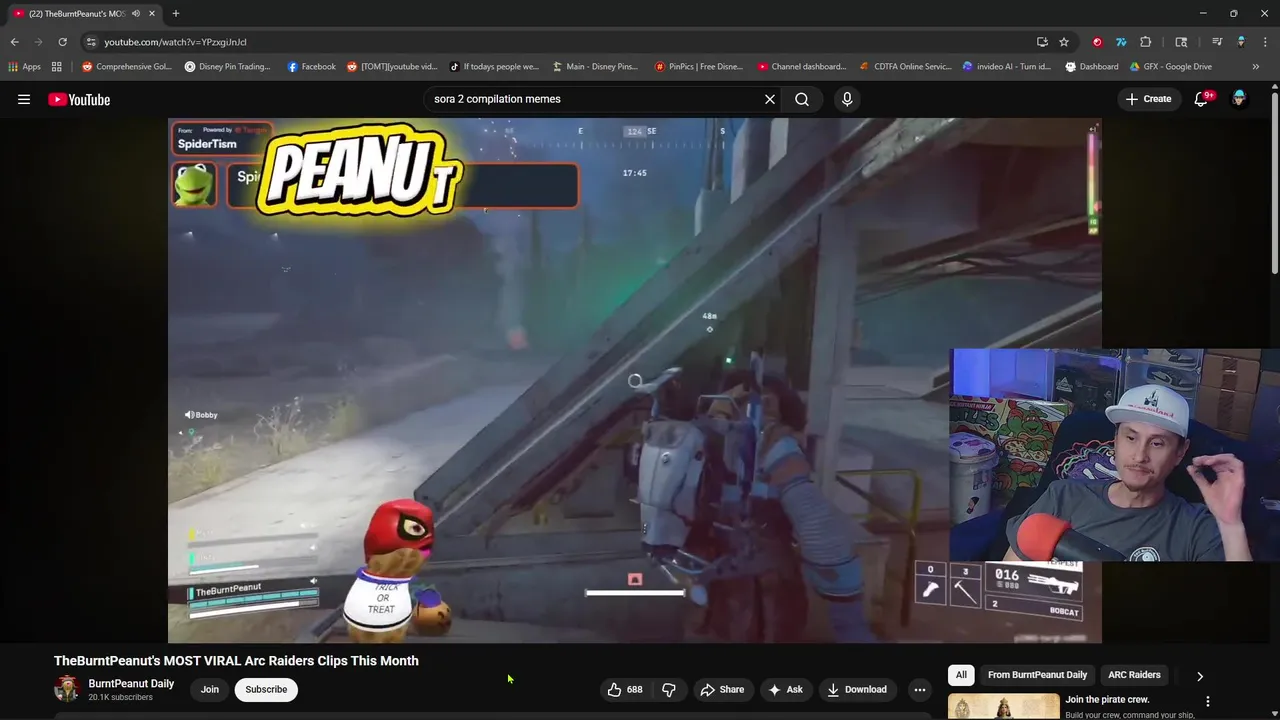Open BurntPeanut Daily channel name link
Viewport: 1280px width, 720px height.
pos(131,684)
